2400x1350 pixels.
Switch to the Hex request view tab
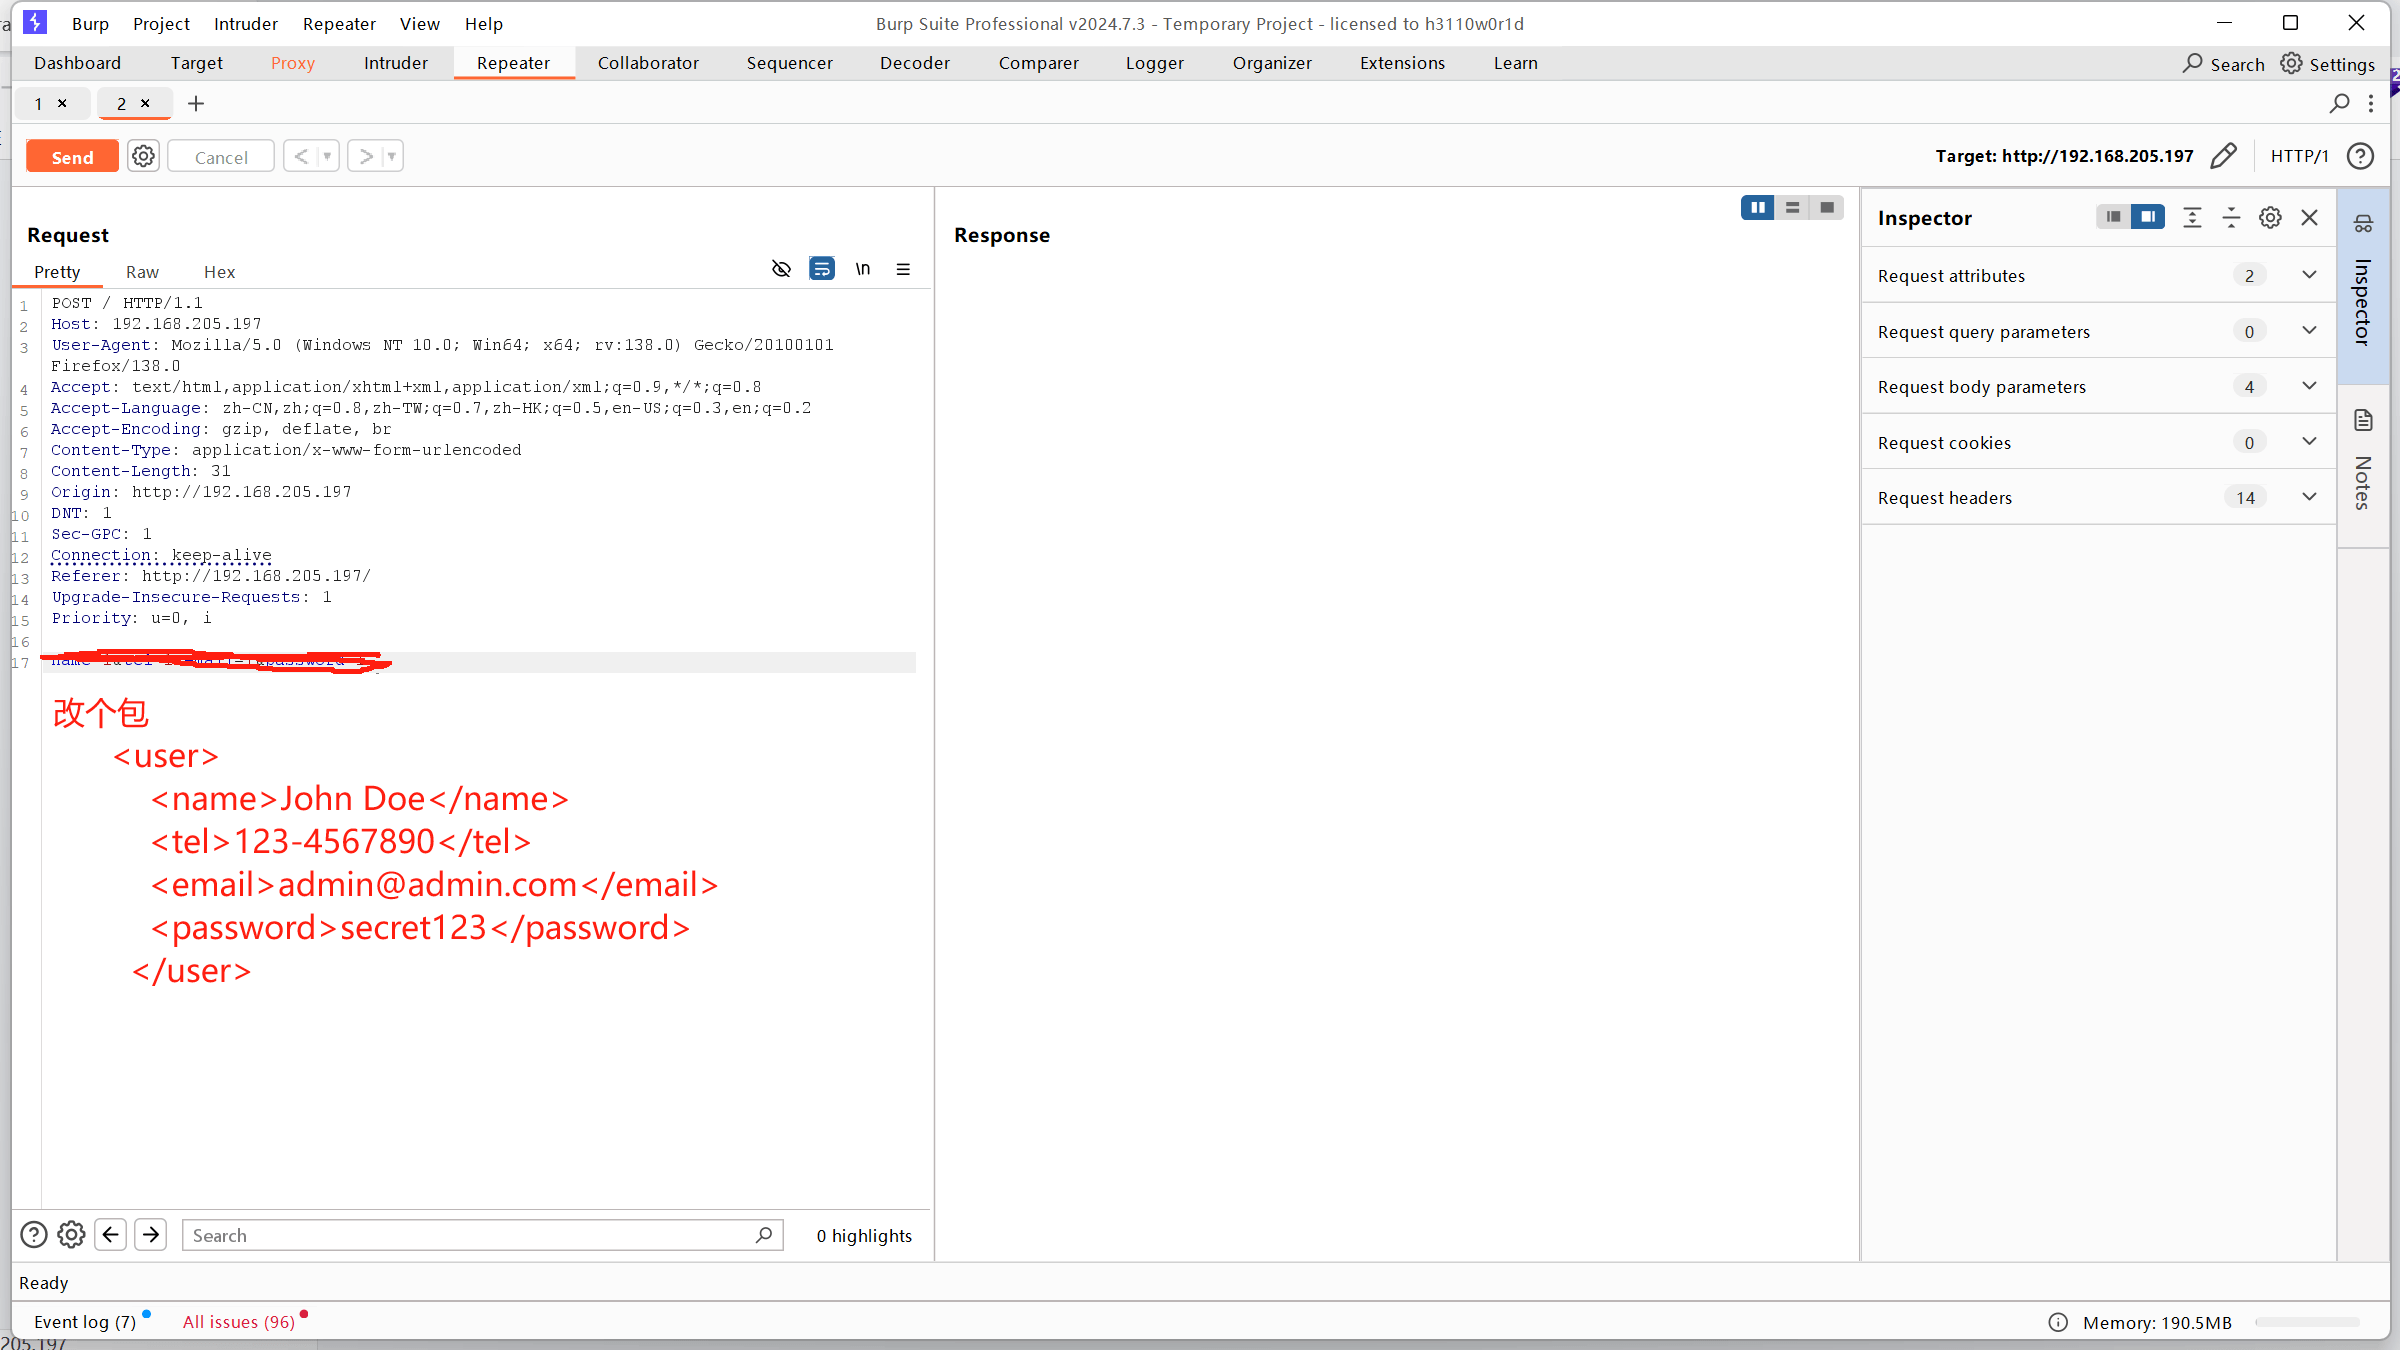click(x=219, y=272)
